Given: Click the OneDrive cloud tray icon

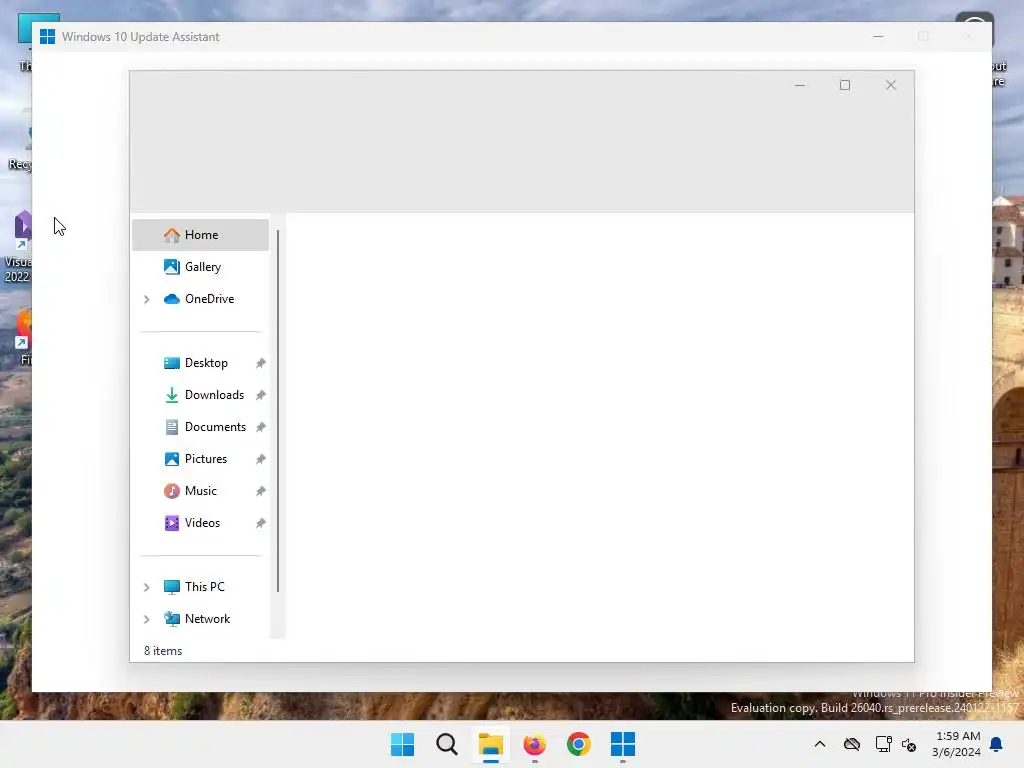Looking at the screenshot, I should [852, 744].
